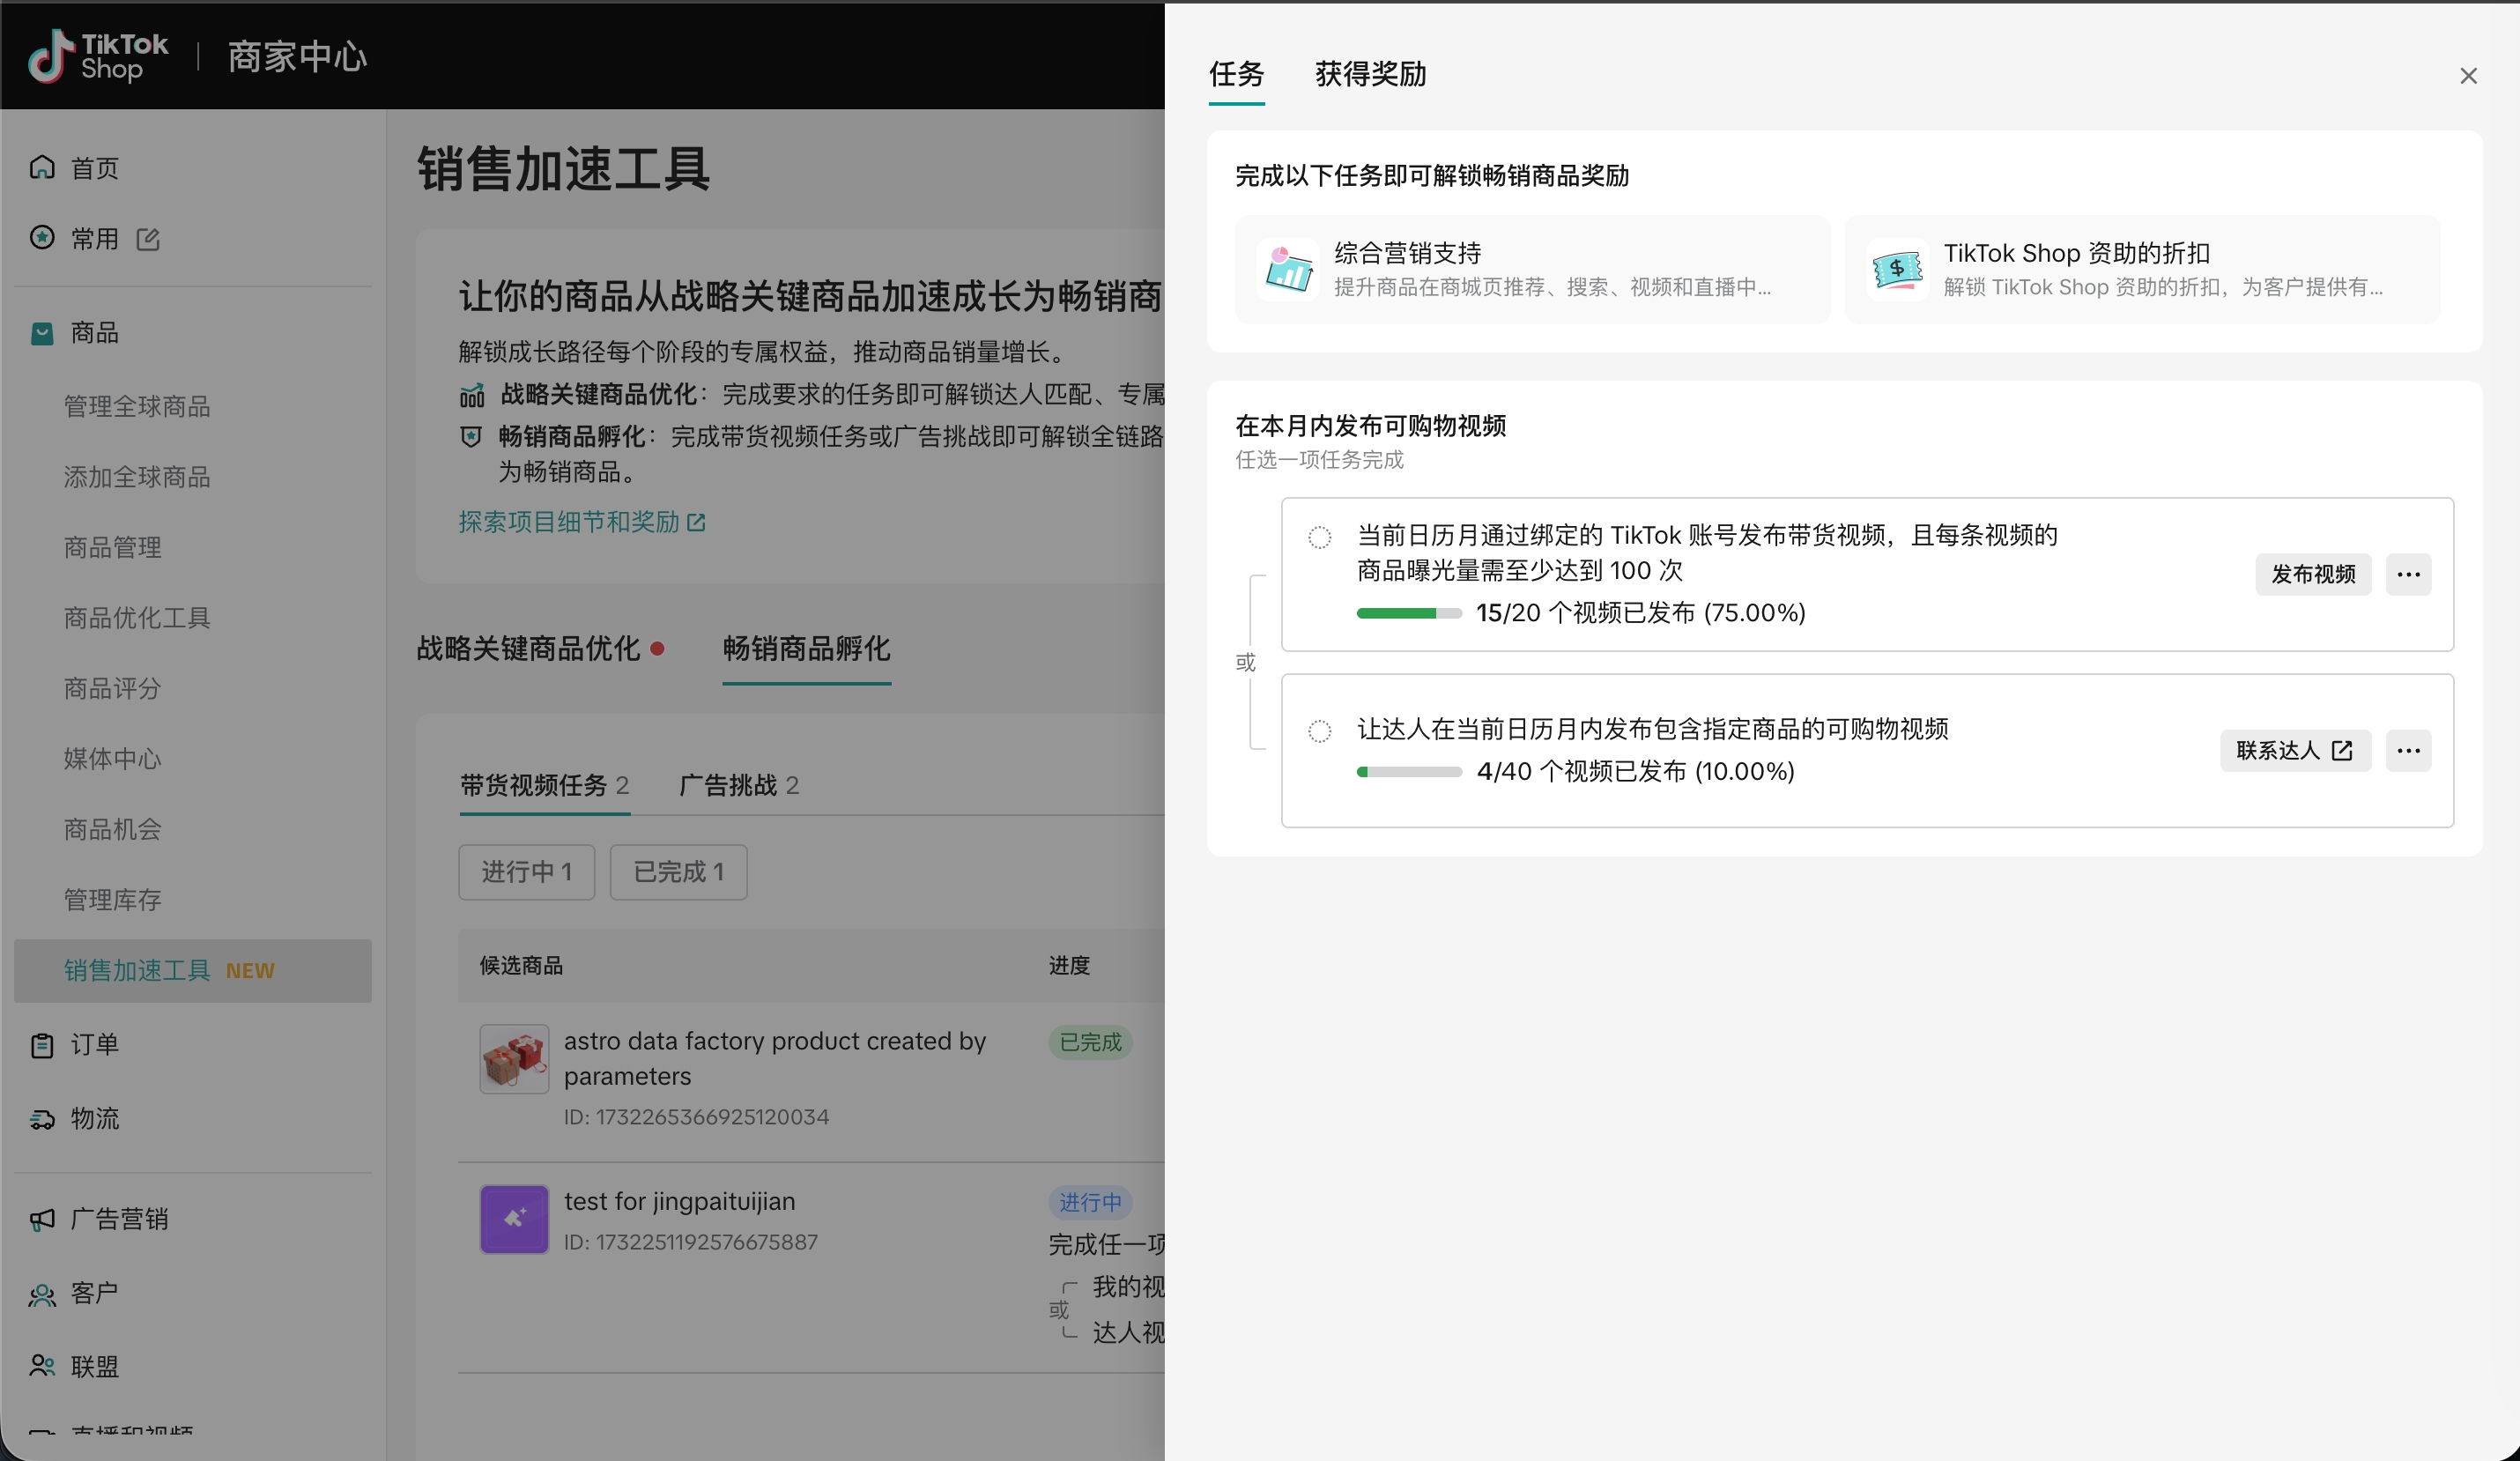Click the TikTok Shop 资助的折扣 coupon icon
The image size is (2520, 1461).
point(1897,270)
